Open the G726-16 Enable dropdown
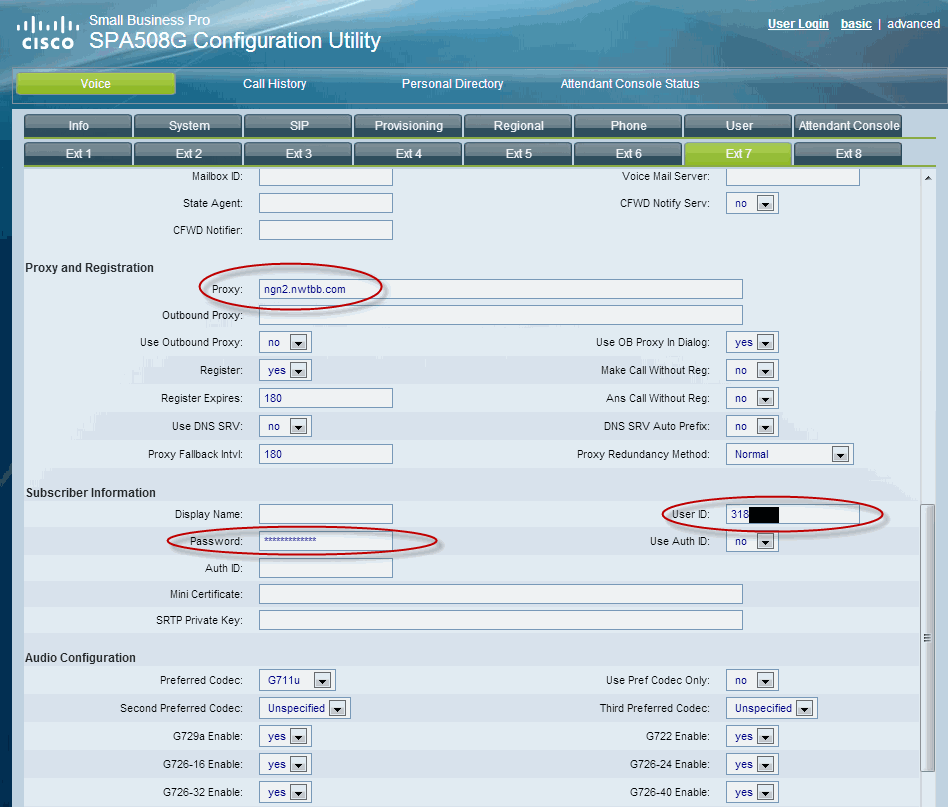Screen dimensions: 948x807 285,764
